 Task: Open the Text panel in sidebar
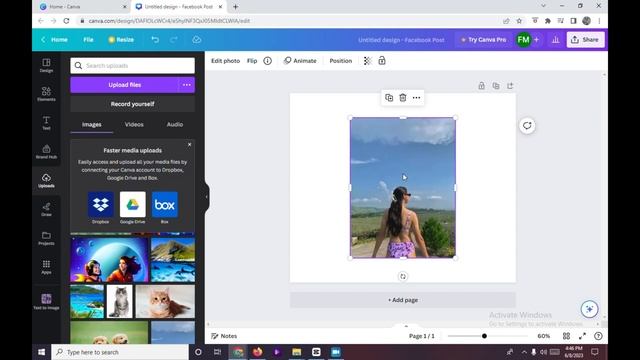[x=46, y=122]
